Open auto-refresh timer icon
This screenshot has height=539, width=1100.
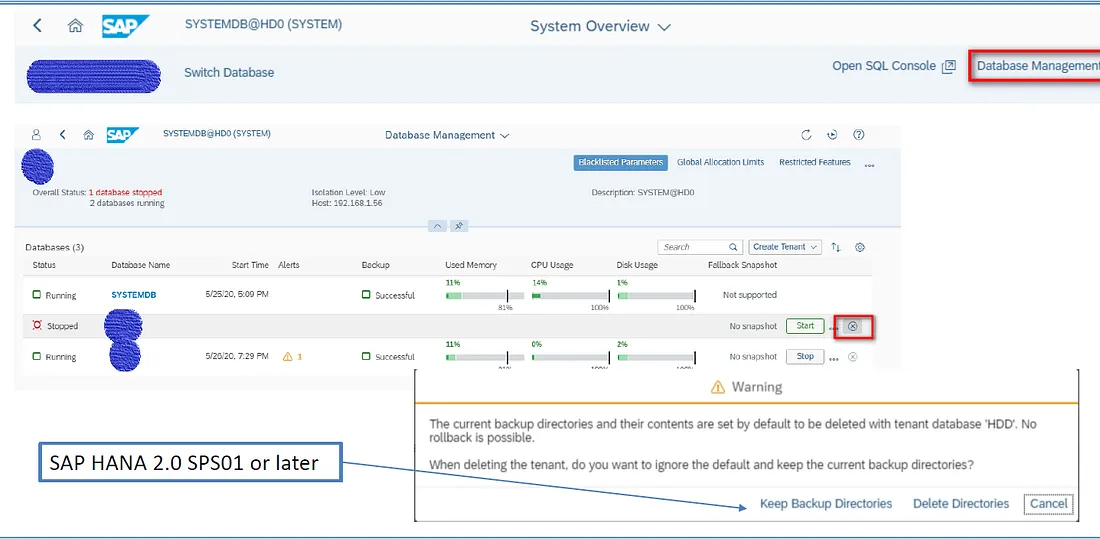832,135
